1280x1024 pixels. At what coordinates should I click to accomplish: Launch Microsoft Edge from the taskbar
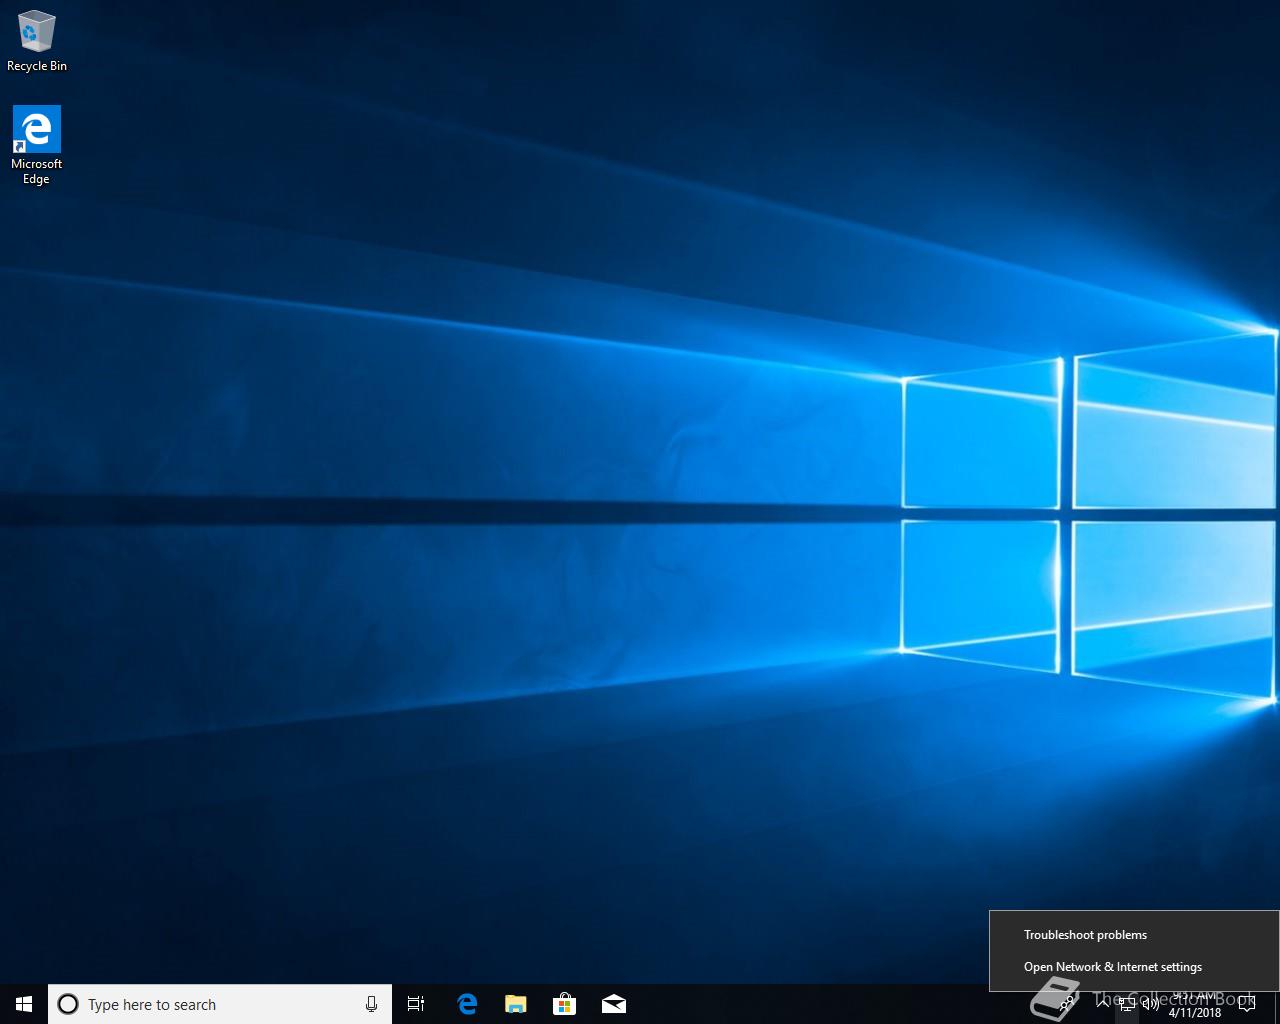(x=467, y=1004)
